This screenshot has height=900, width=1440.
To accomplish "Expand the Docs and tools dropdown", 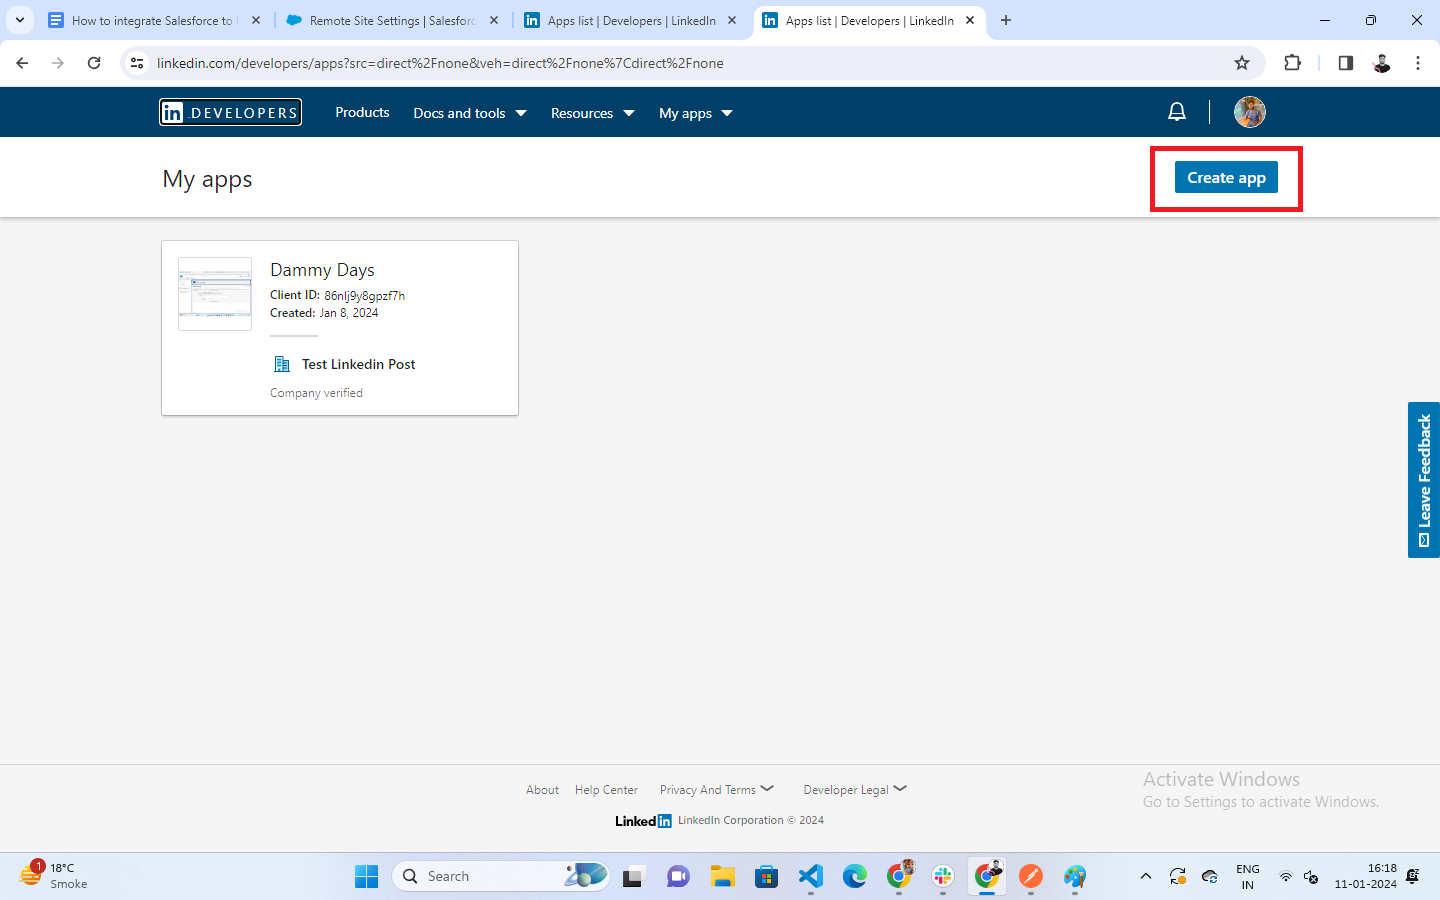I will point(470,113).
